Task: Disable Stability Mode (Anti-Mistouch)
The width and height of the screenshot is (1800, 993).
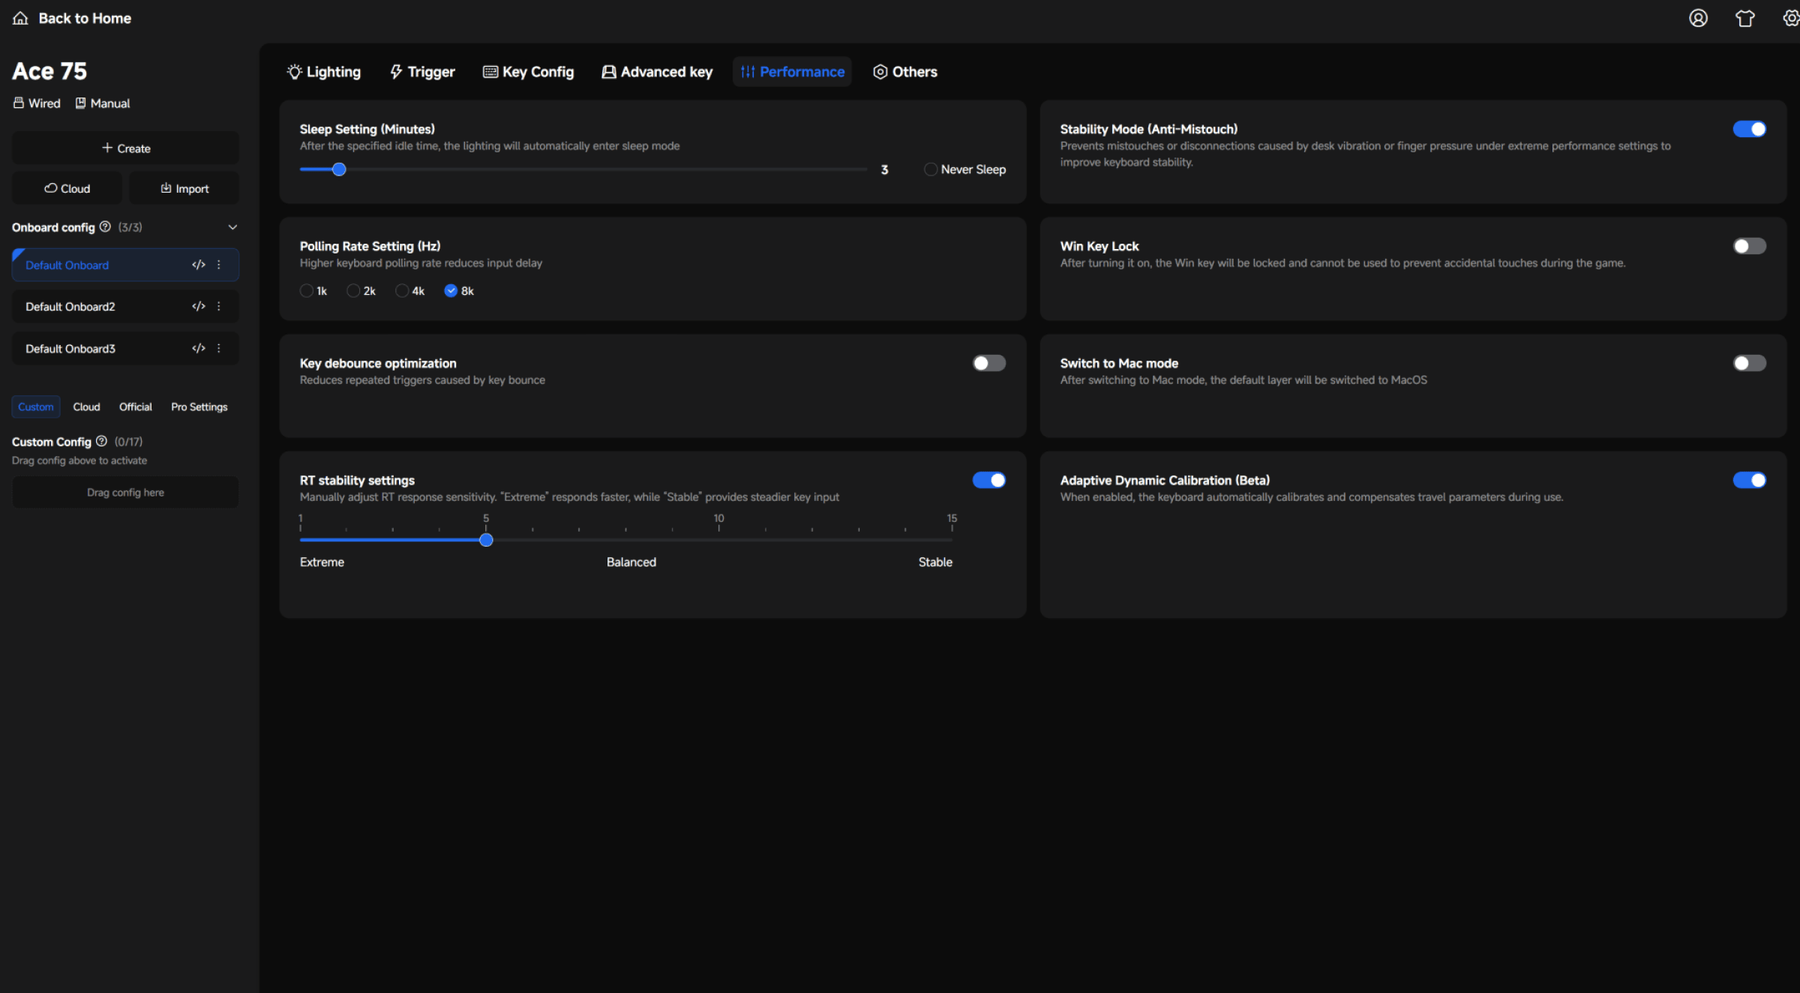Action: [1749, 129]
